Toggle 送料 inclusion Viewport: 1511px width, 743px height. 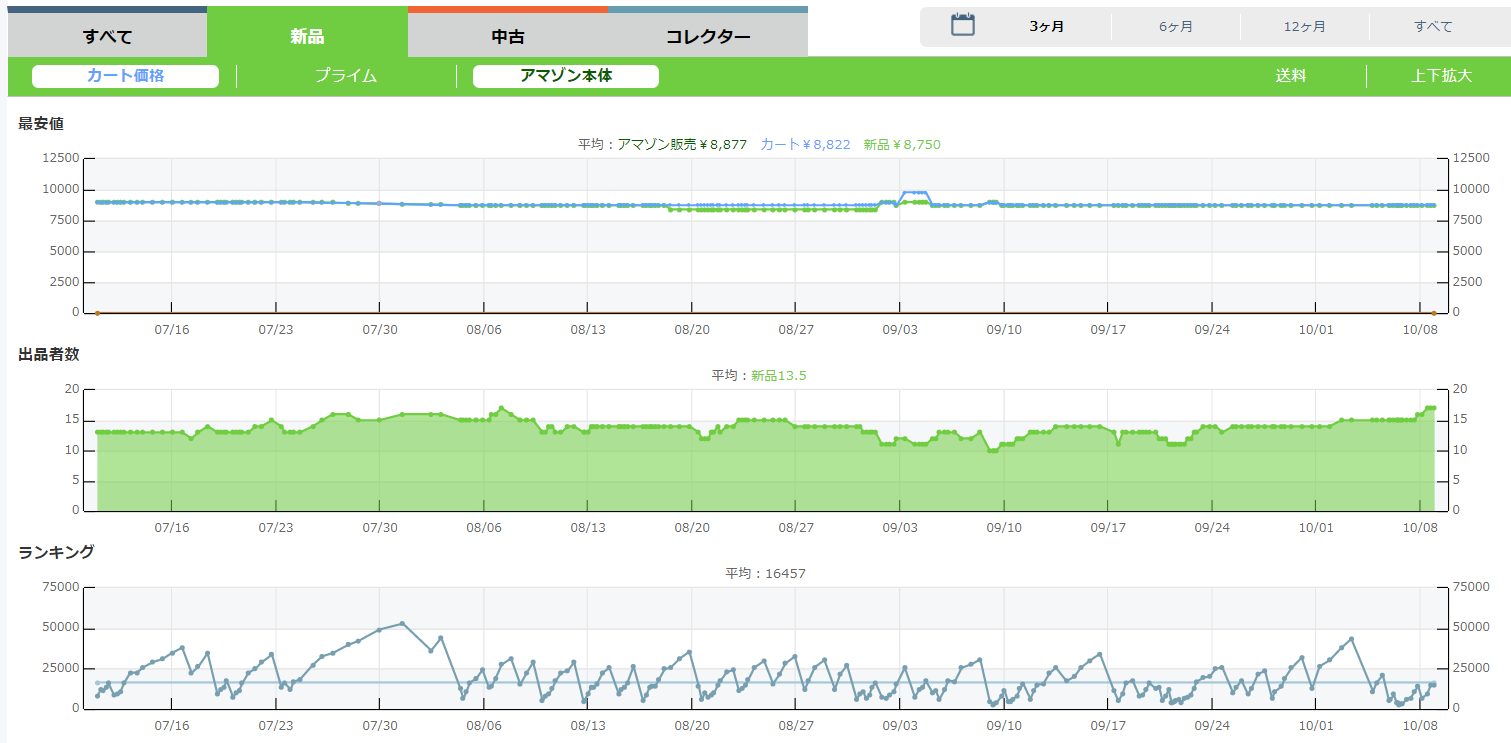(x=1290, y=76)
